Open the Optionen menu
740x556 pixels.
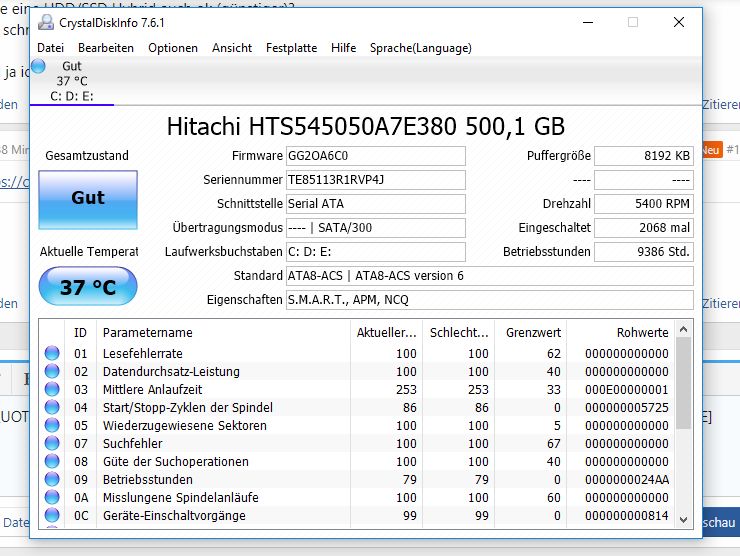[x=173, y=48]
